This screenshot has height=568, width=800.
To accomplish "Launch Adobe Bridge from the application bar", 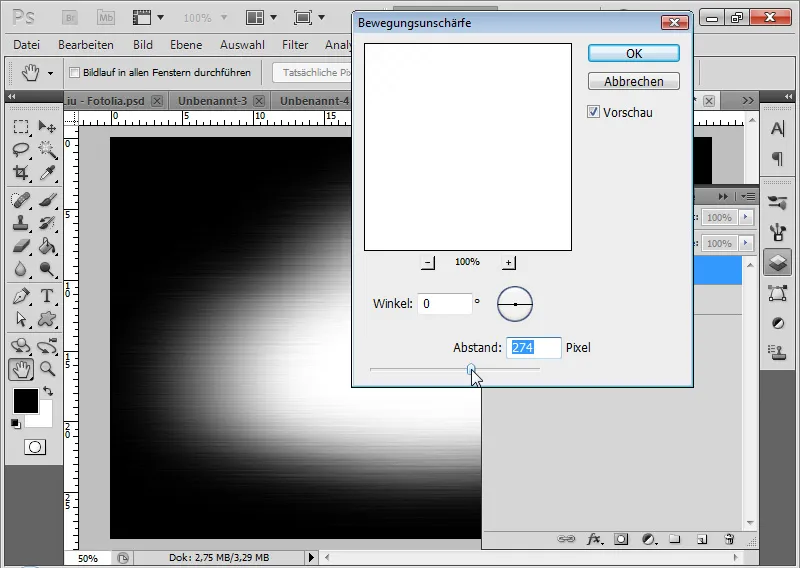I will (x=69, y=18).
